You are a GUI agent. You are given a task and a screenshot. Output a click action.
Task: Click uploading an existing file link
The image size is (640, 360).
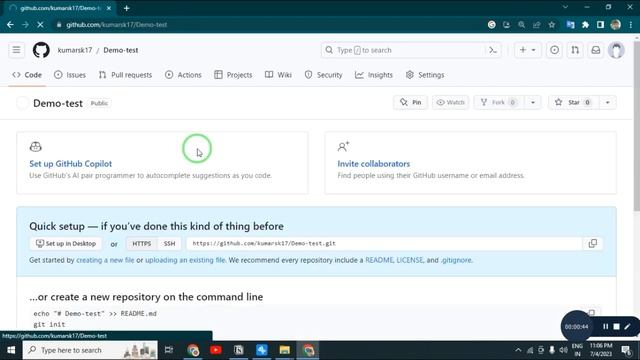[x=185, y=260]
